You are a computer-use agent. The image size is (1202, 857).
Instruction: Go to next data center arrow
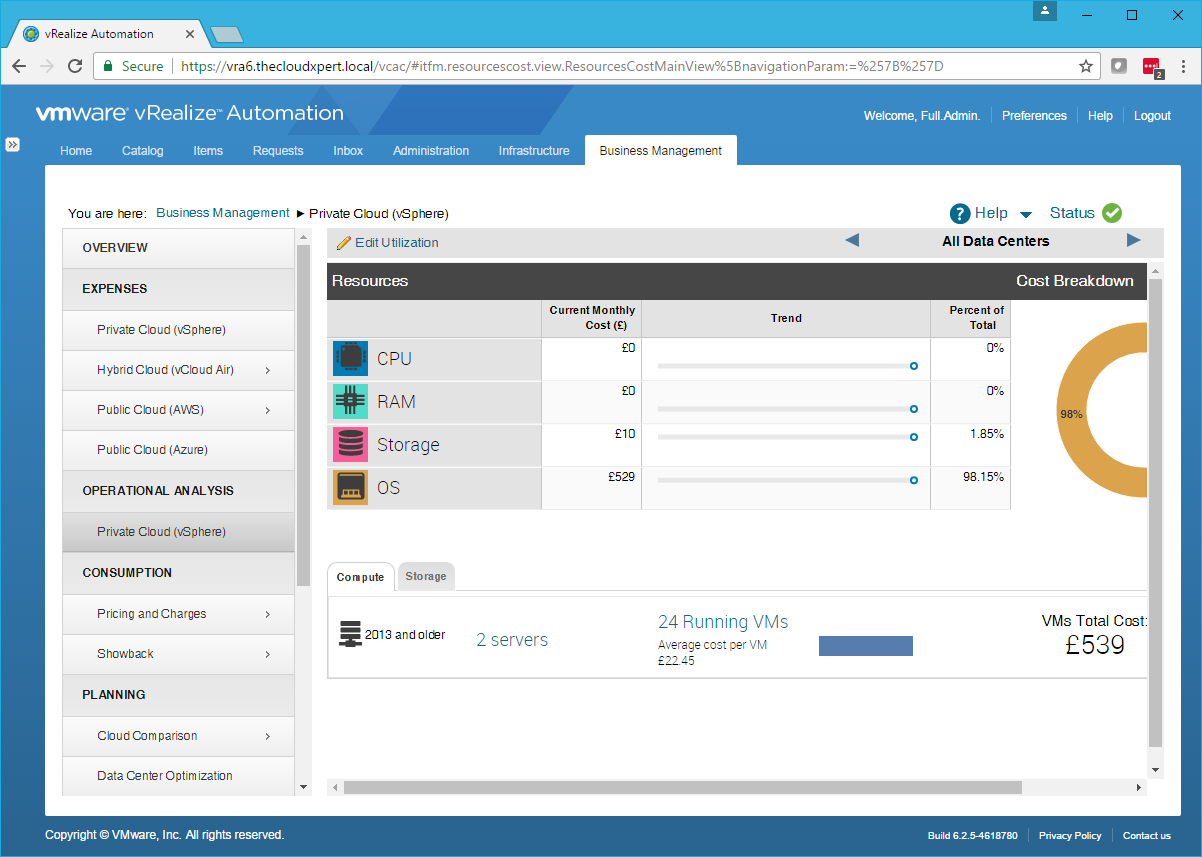pyautogui.click(x=1133, y=241)
